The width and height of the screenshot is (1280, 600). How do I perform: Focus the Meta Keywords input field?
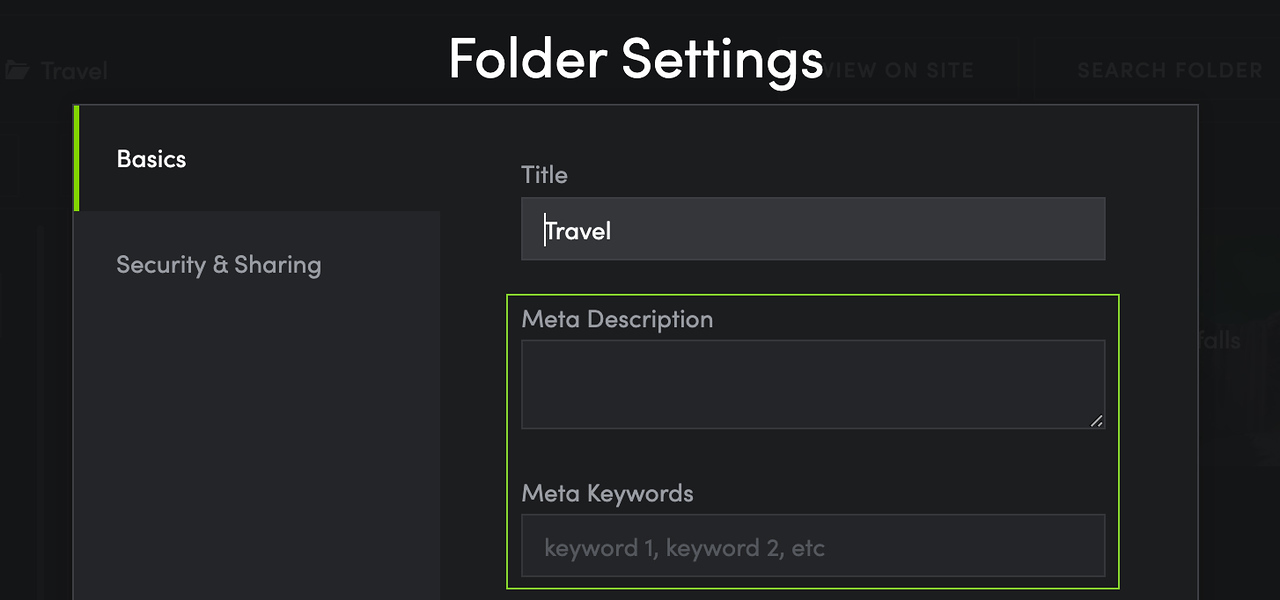(x=813, y=545)
